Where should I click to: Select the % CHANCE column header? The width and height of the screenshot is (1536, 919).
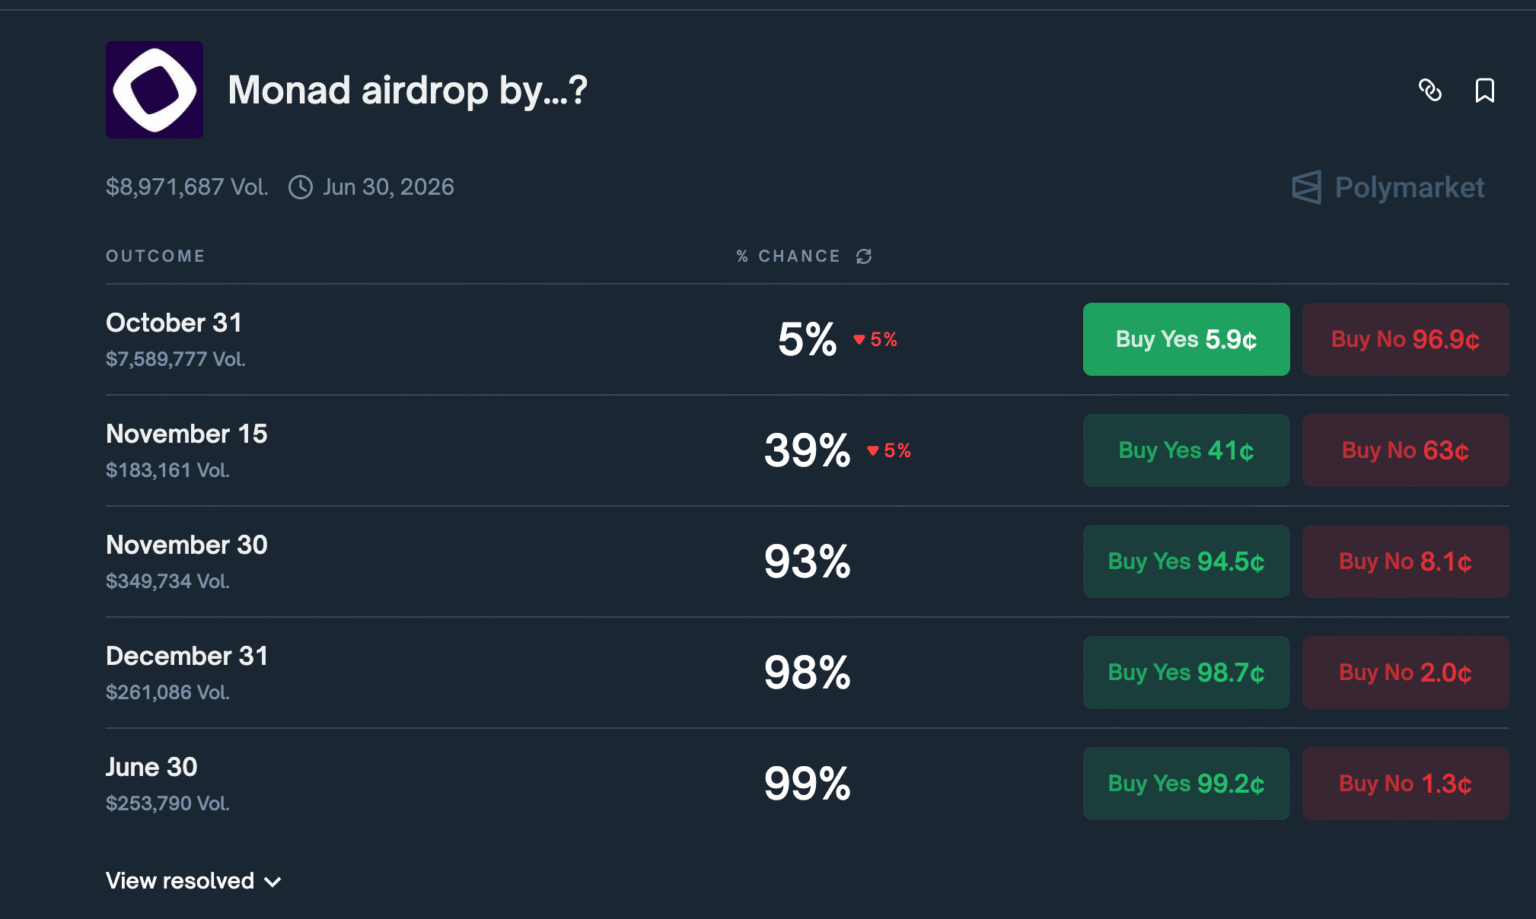[x=789, y=256]
